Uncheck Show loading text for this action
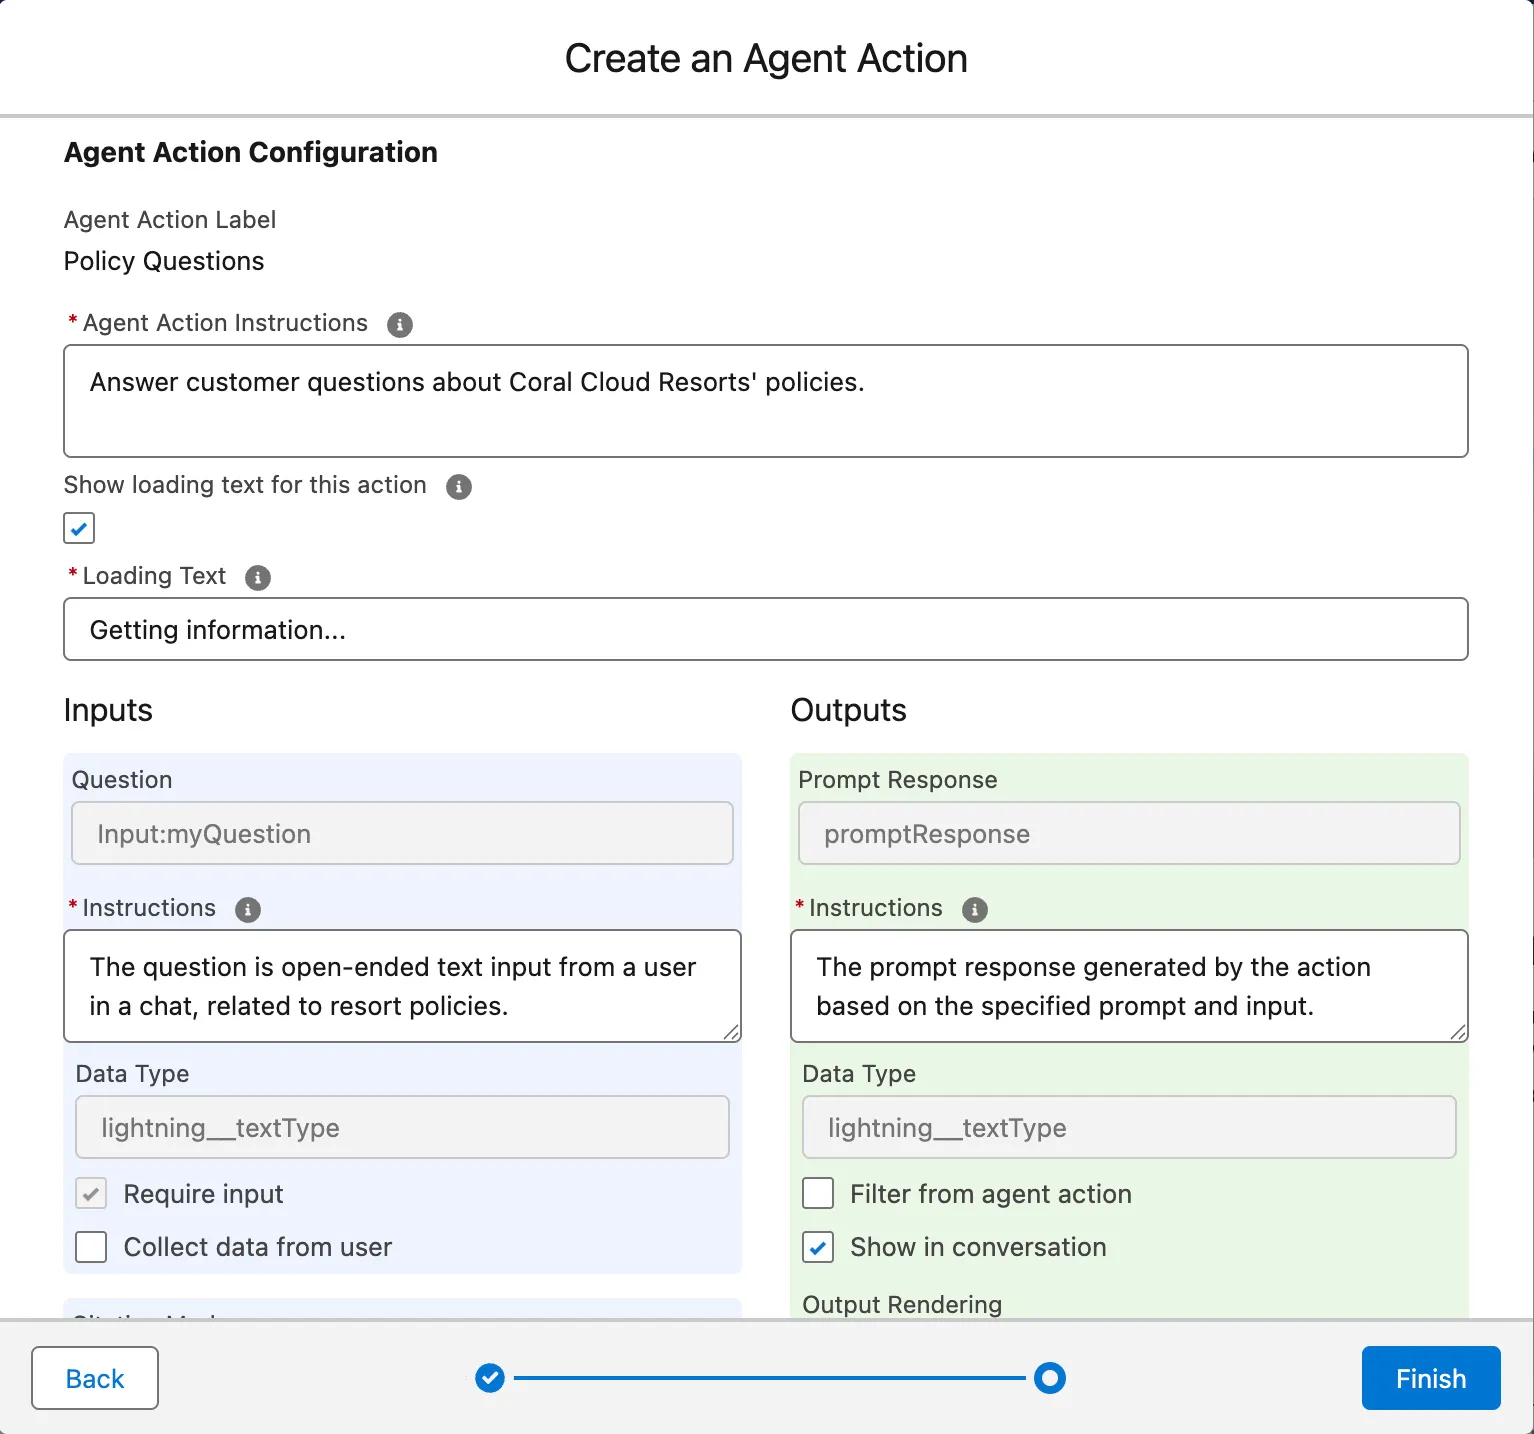Viewport: 1534px width, 1434px height. coord(79,528)
